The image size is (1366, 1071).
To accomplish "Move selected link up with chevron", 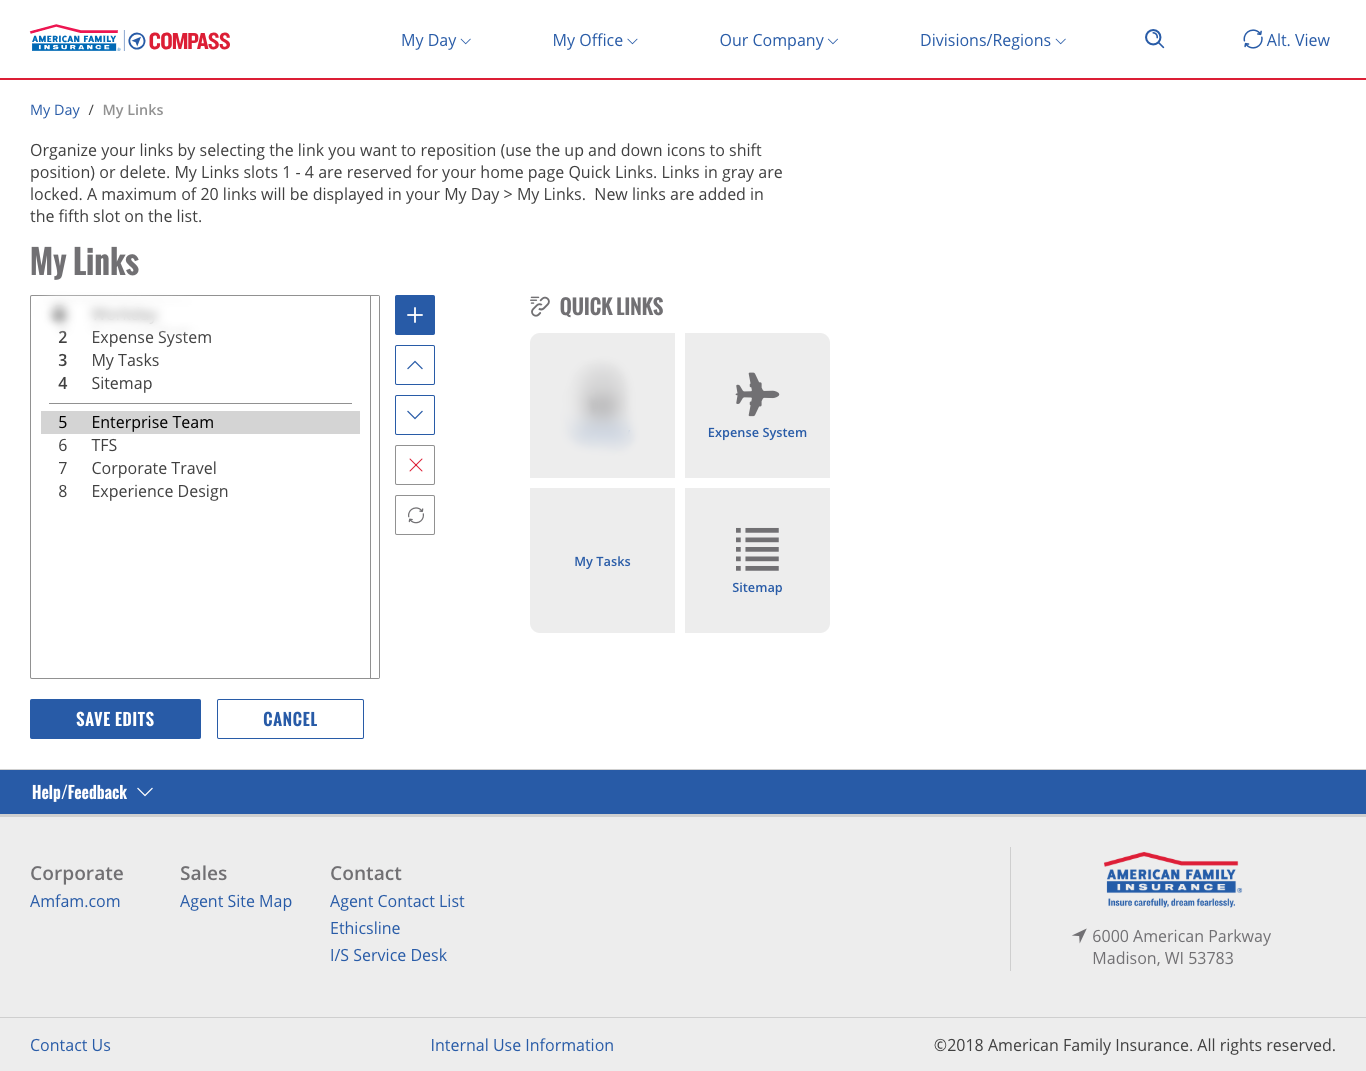I will tap(415, 365).
